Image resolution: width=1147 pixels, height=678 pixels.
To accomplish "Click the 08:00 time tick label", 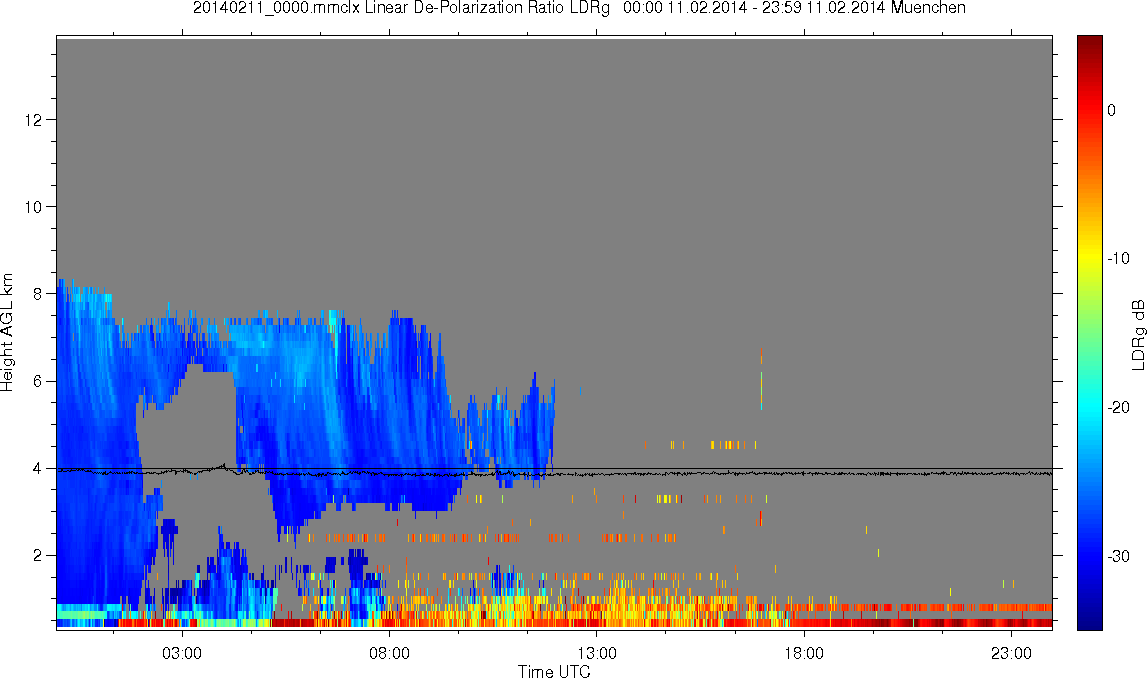I will (x=389, y=653).
